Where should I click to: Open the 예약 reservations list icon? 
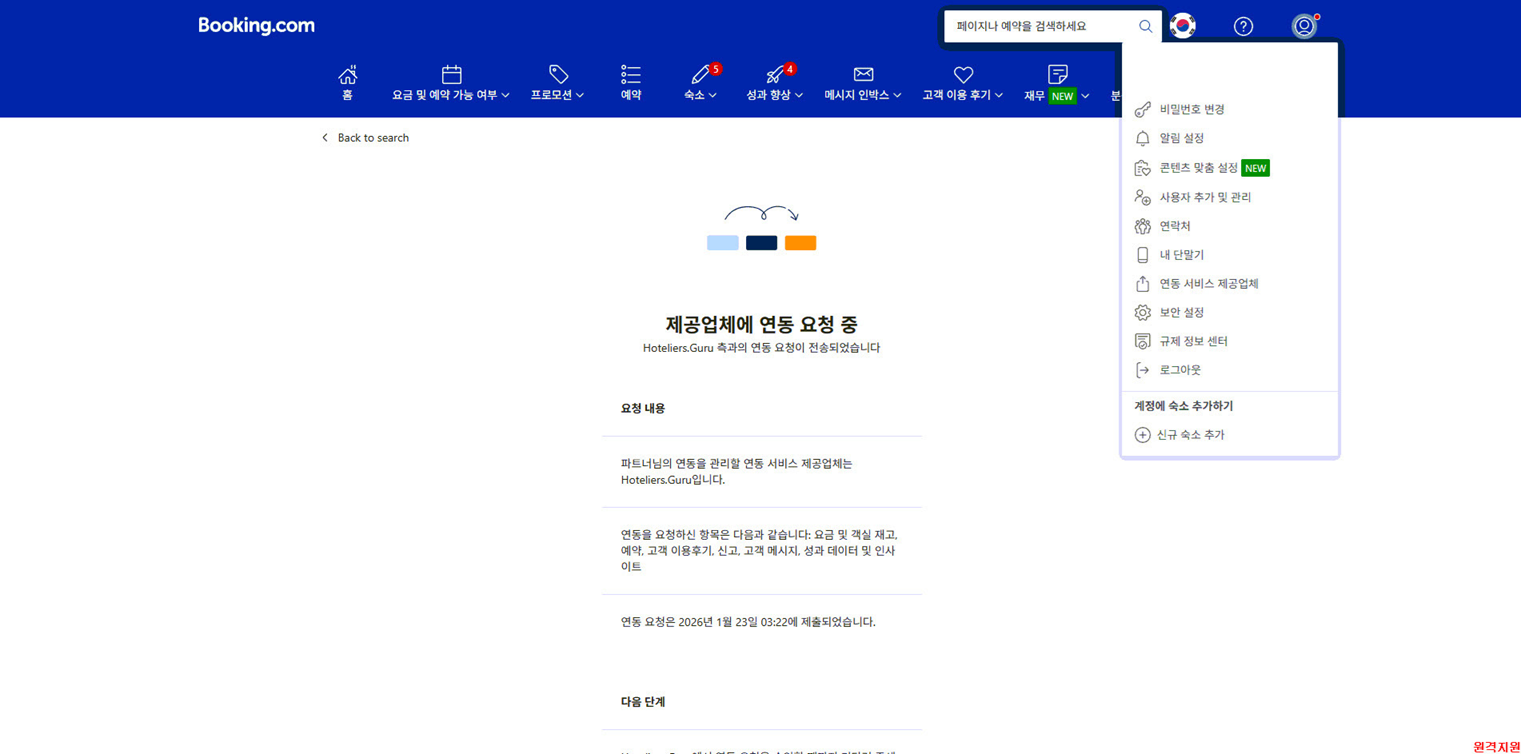[630, 75]
